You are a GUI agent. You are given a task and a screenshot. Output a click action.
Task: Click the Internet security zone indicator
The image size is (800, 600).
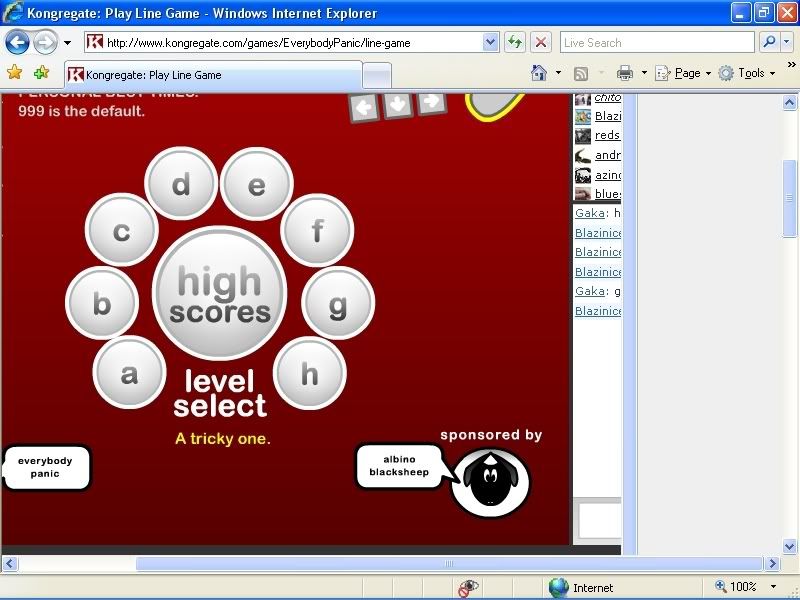click(x=581, y=588)
